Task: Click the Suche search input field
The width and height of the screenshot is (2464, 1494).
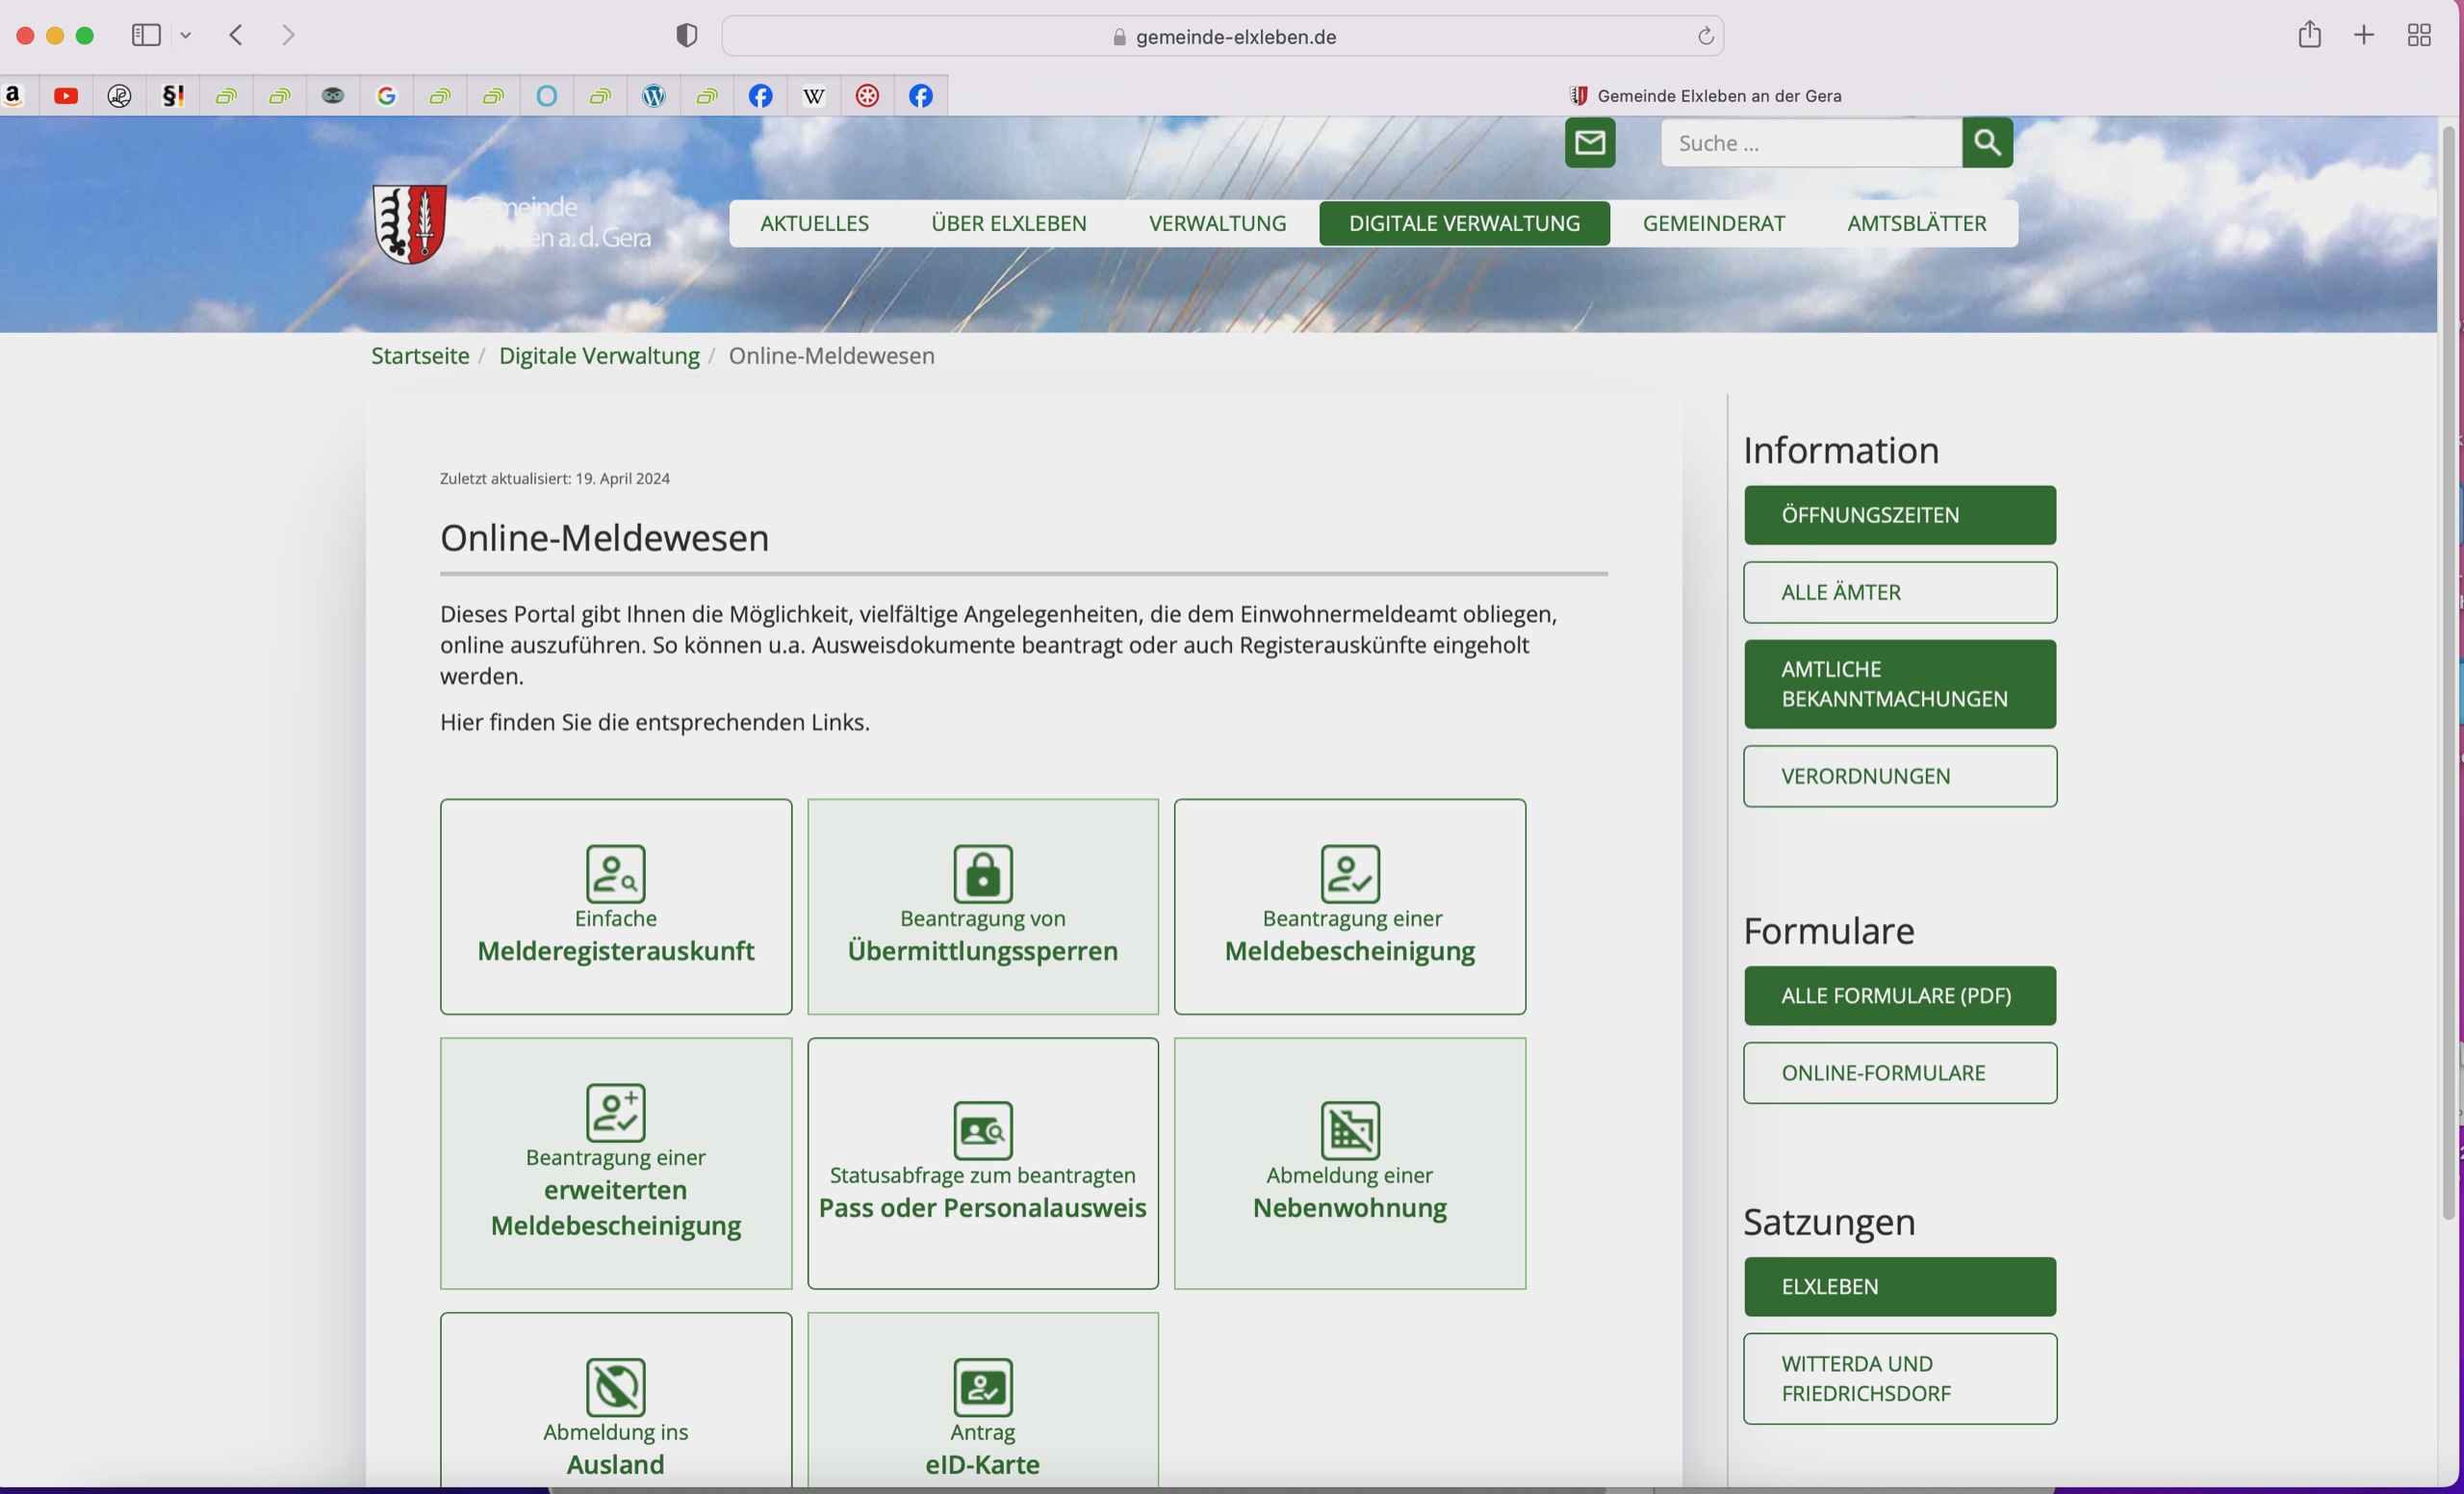Action: pyautogui.click(x=1810, y=143)
